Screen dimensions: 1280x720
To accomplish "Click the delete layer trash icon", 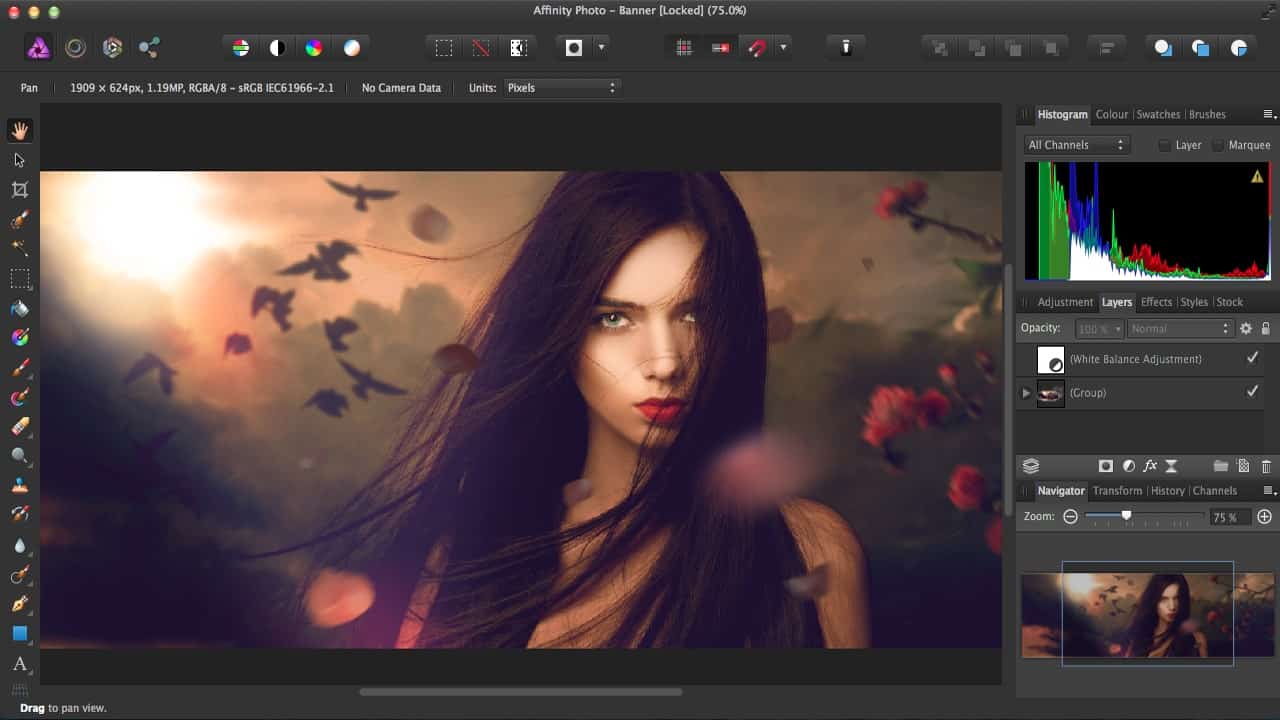I will pos(1264,466).
